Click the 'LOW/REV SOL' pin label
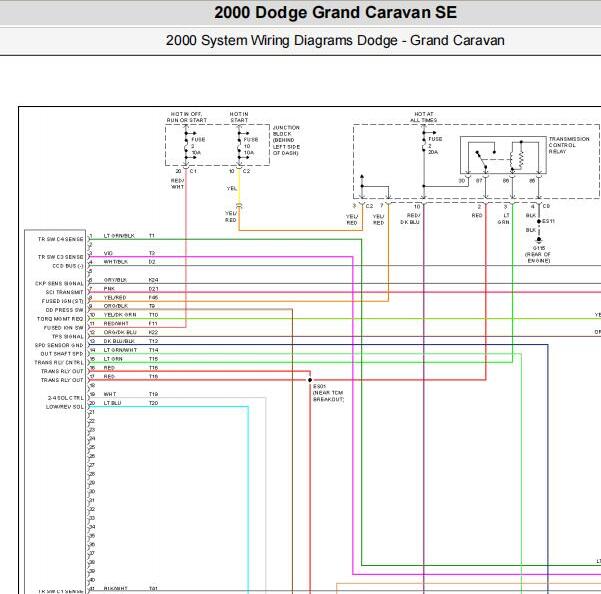601x594 pixels. click(x=64, y=407)
